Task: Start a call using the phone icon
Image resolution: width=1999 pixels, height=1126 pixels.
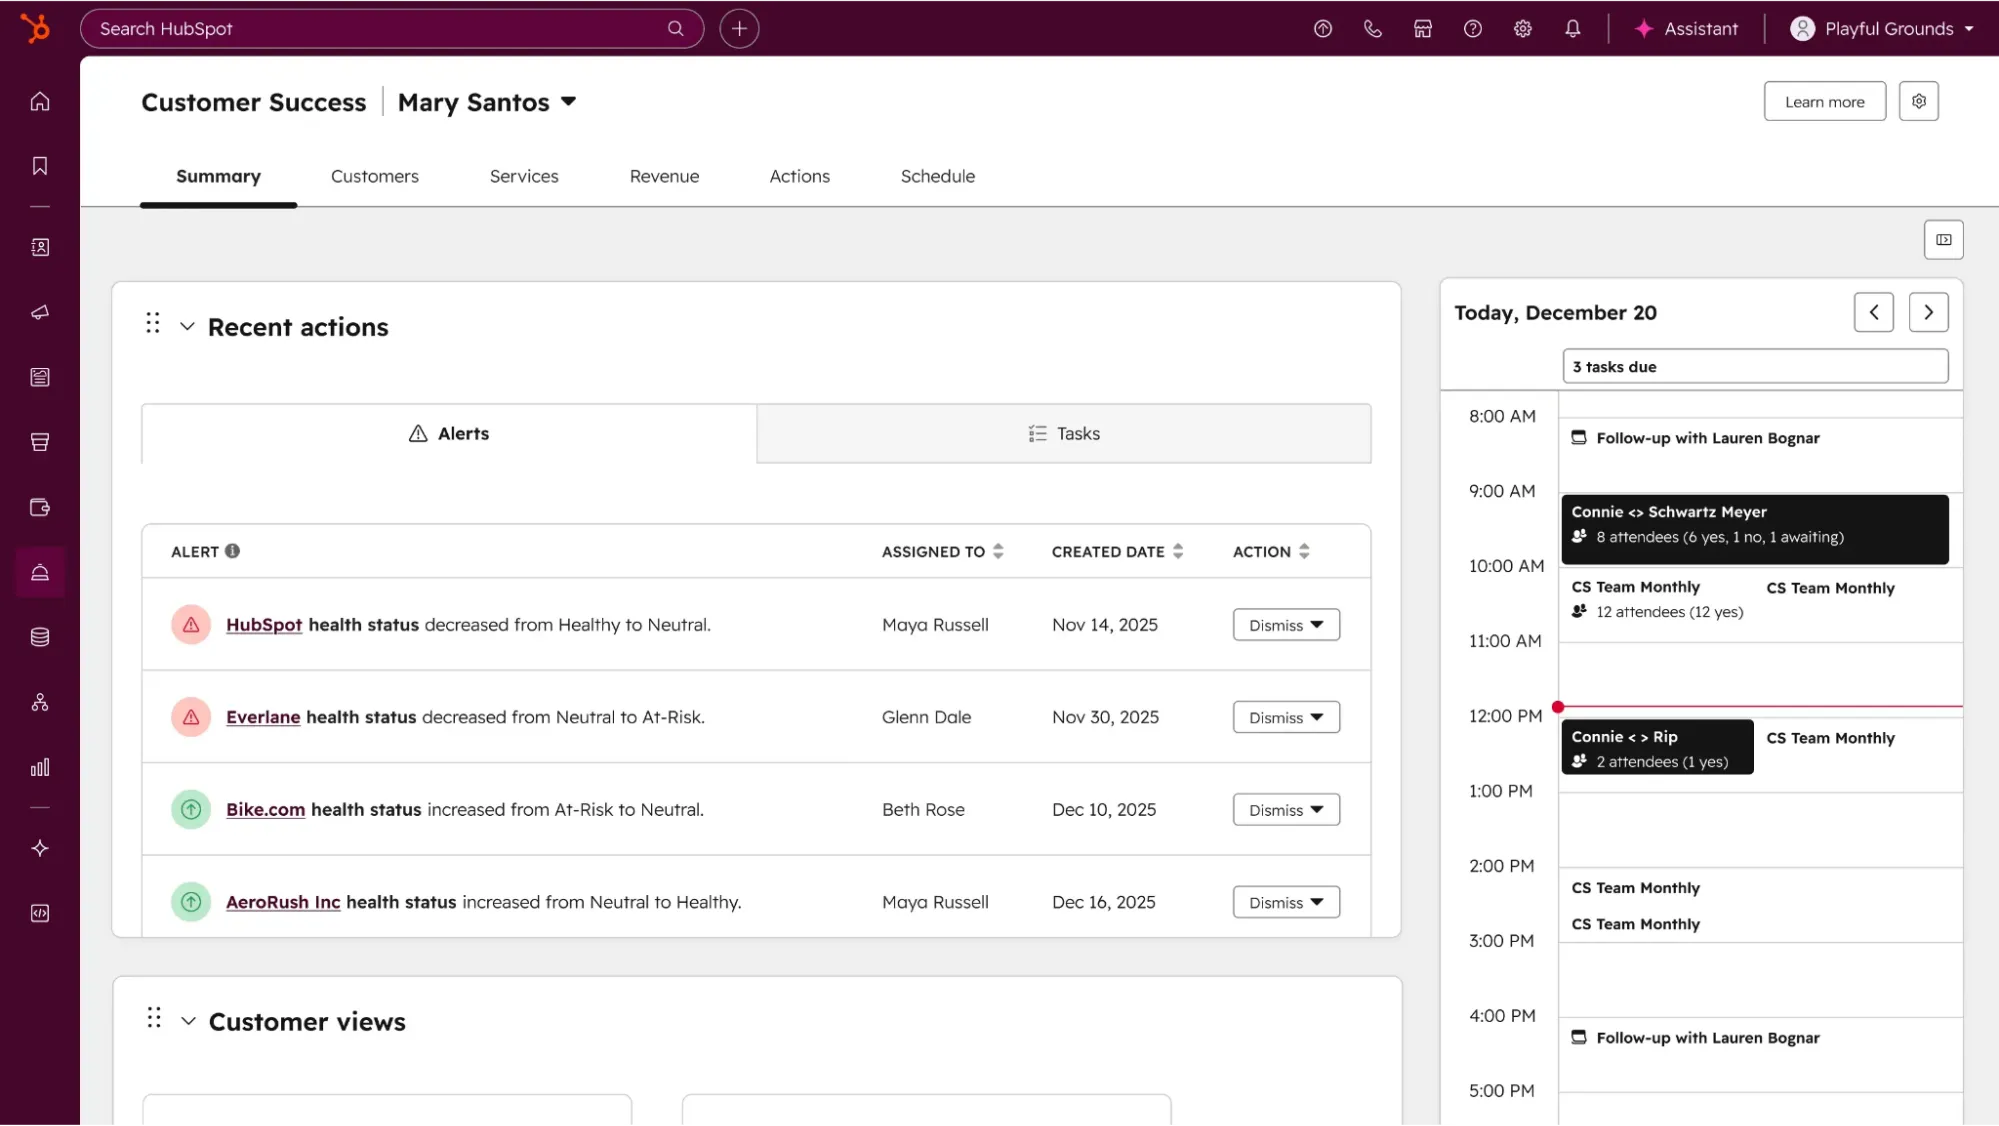Action: coord(1372,28)
